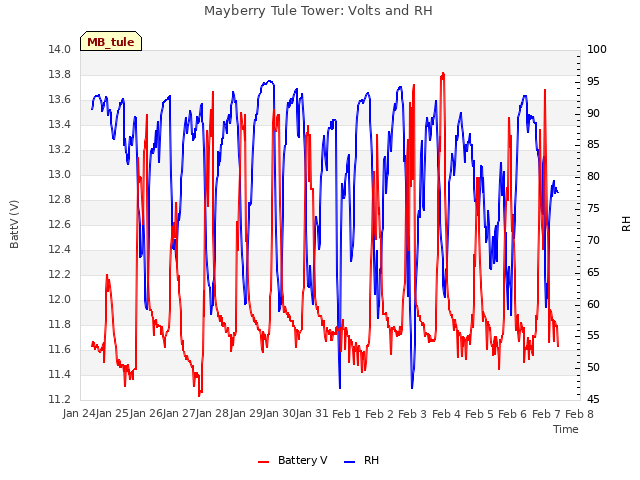Click the 12.4 voltage axis value
This screenshot has height=480, width=640.
tap(60, 249)
